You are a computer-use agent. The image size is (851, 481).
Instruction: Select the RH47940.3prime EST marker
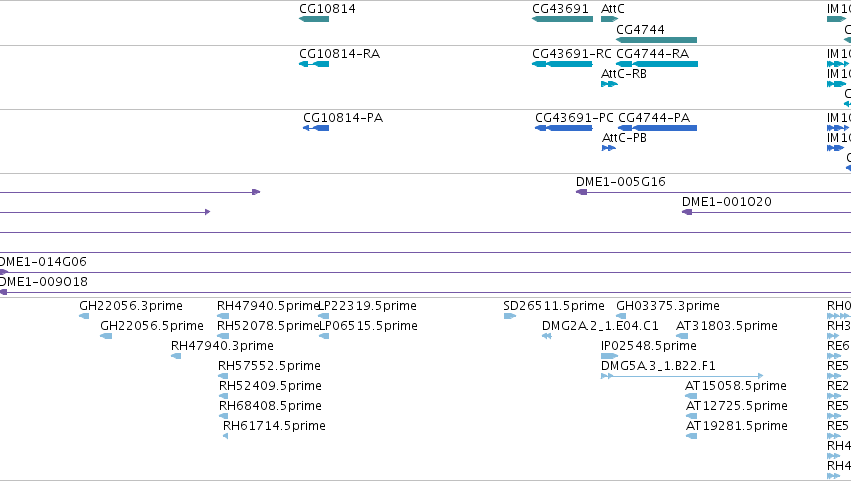(176, 356)
